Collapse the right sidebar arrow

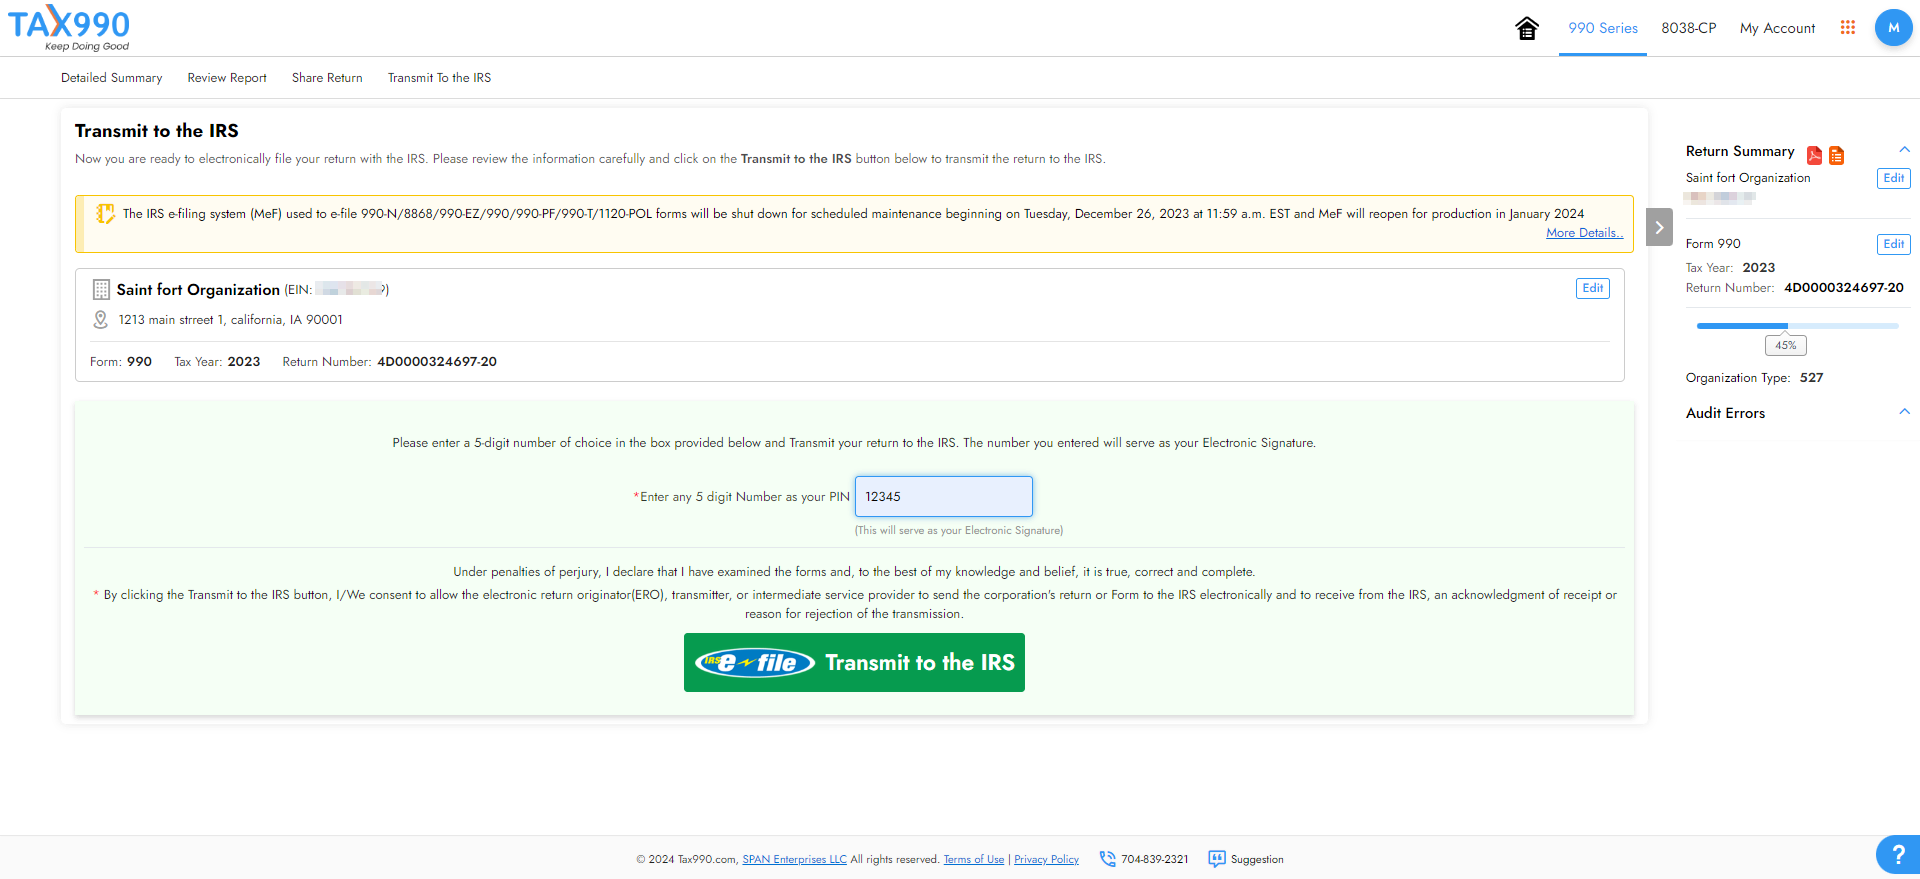(x=1659, y=227)
